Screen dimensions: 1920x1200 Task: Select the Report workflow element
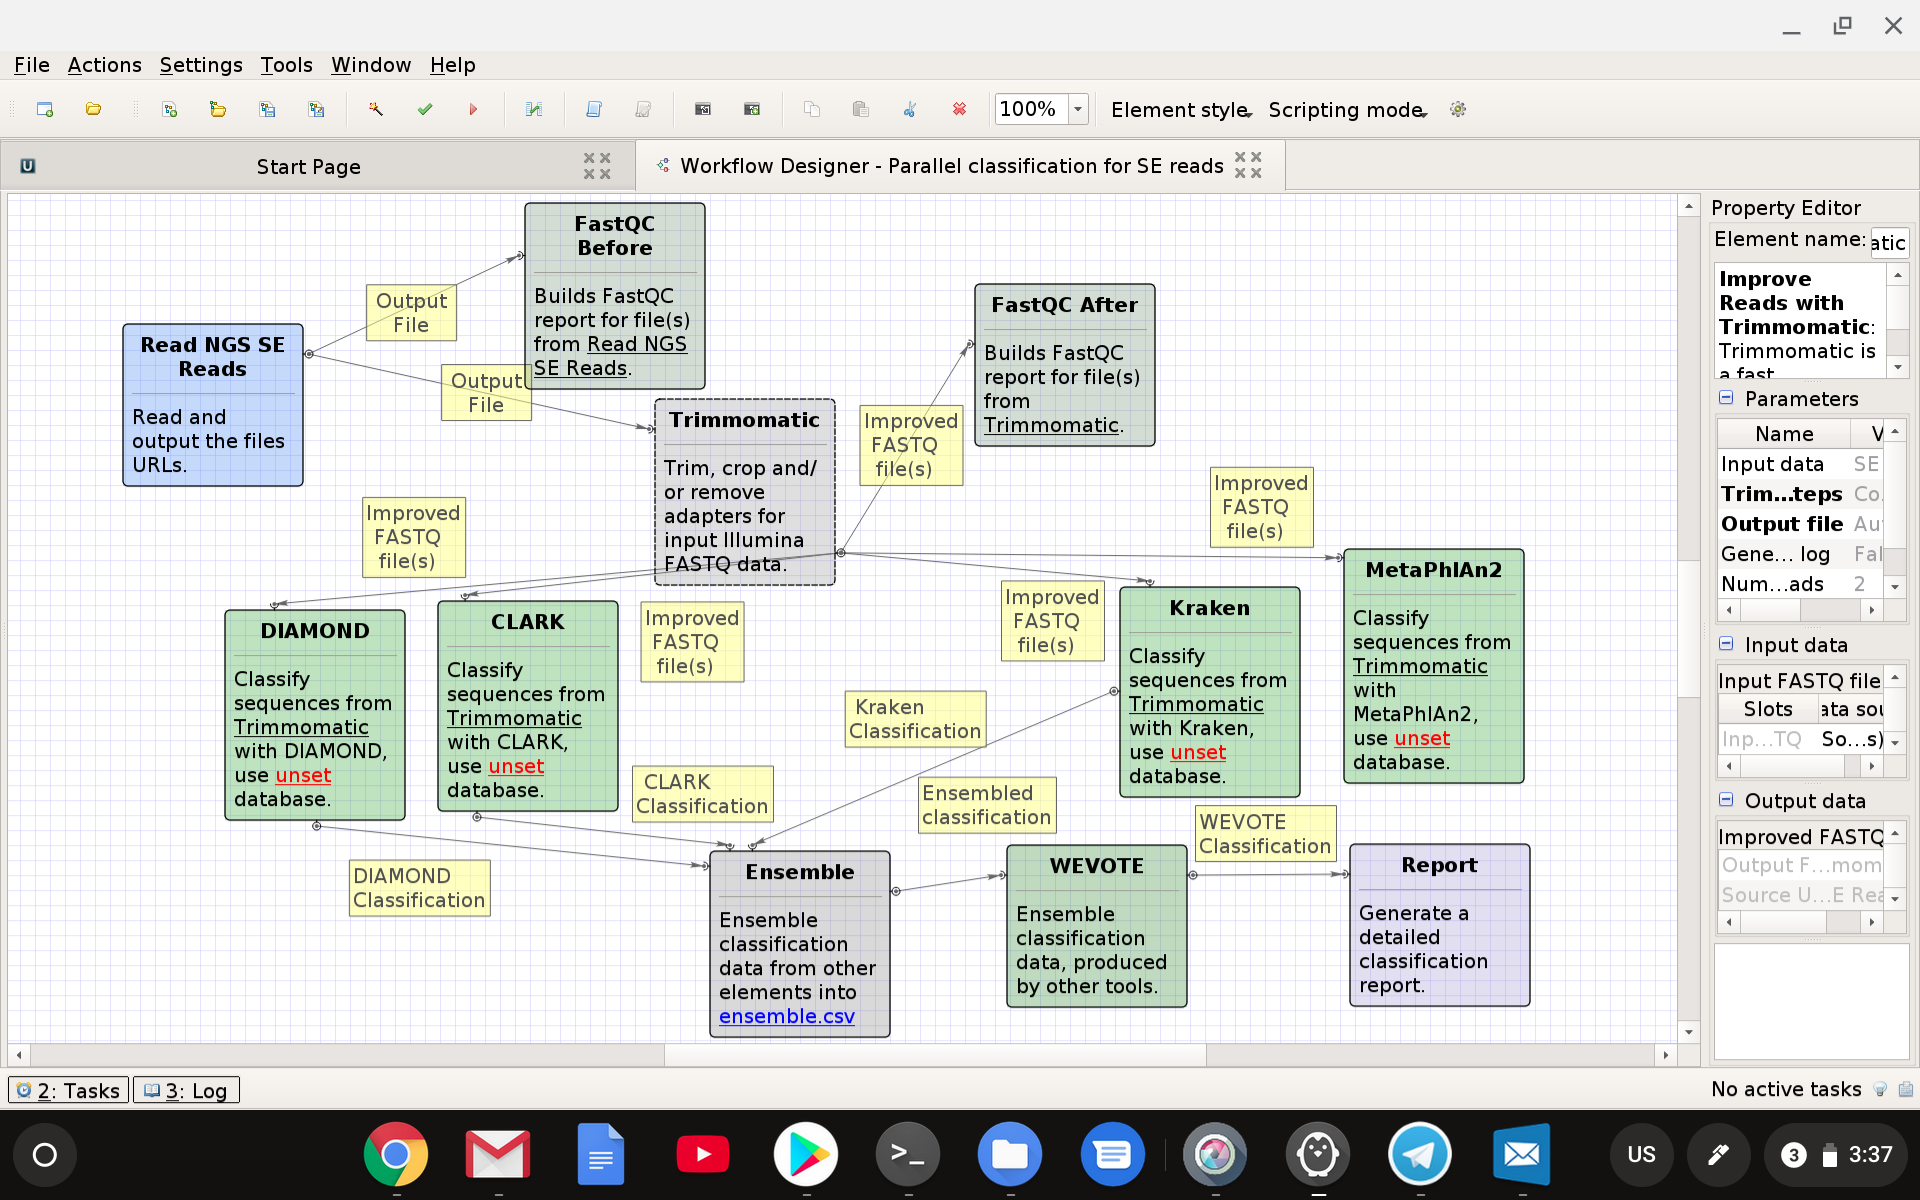coord(1439,924)
